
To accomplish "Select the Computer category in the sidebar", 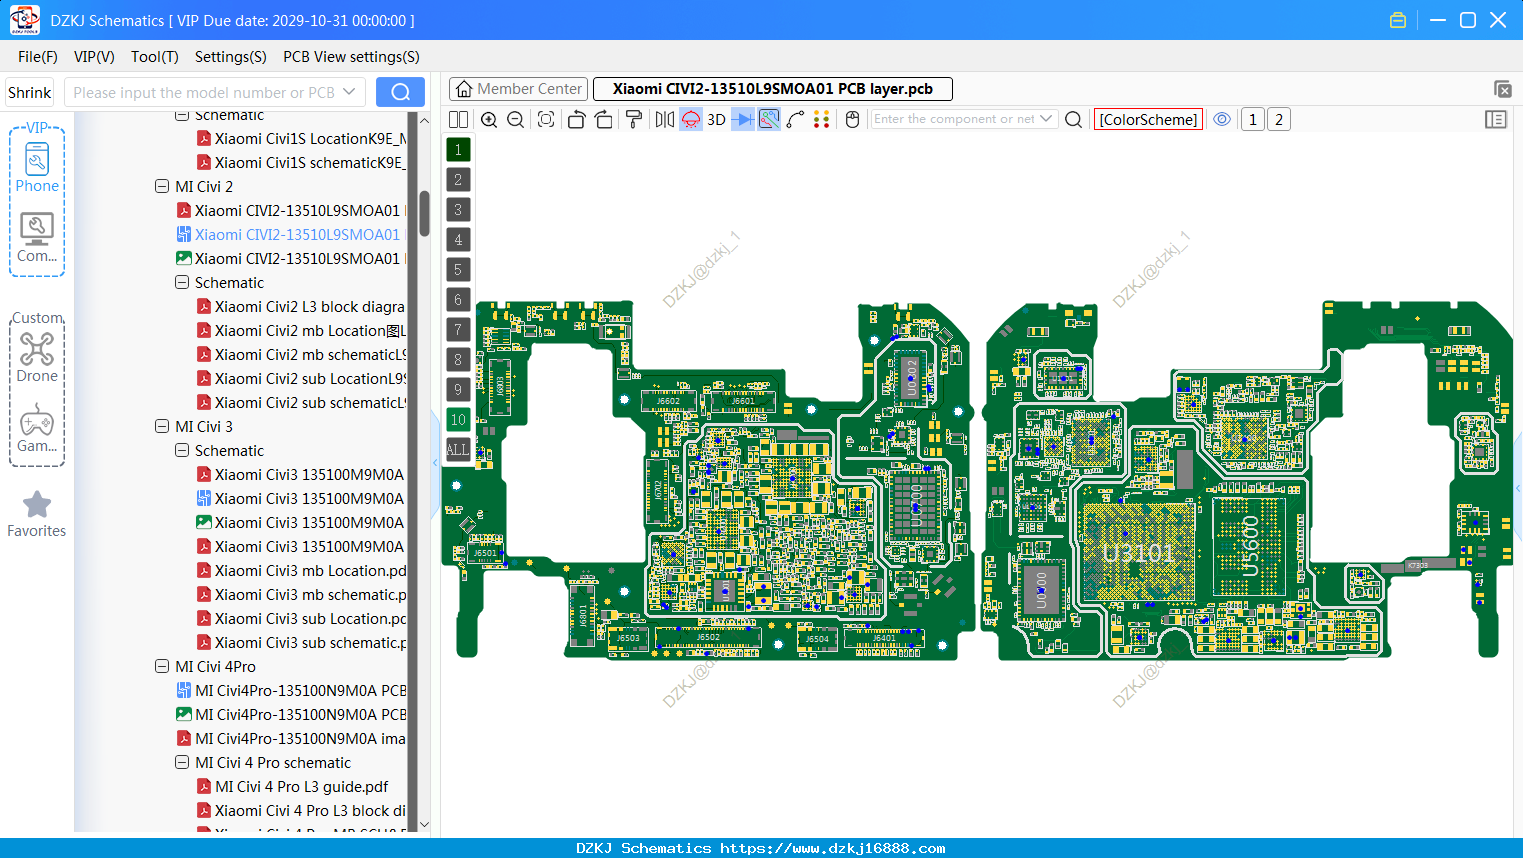I will click(x=37, y=238).
